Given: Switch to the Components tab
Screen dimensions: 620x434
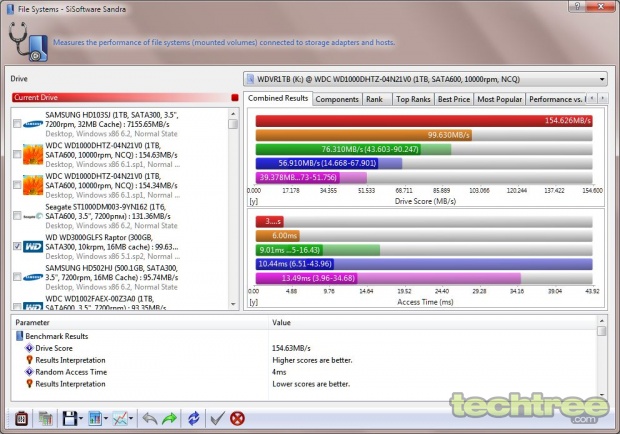Looking at the screenshot, I should pos(337,100).
